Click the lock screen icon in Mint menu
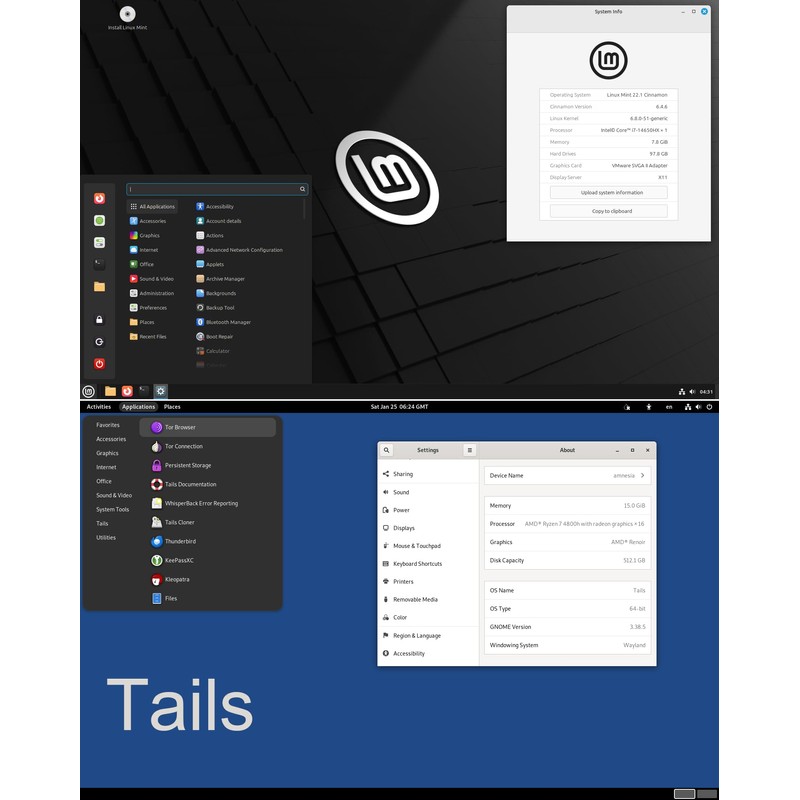The image size is (800, 800). 99,320
